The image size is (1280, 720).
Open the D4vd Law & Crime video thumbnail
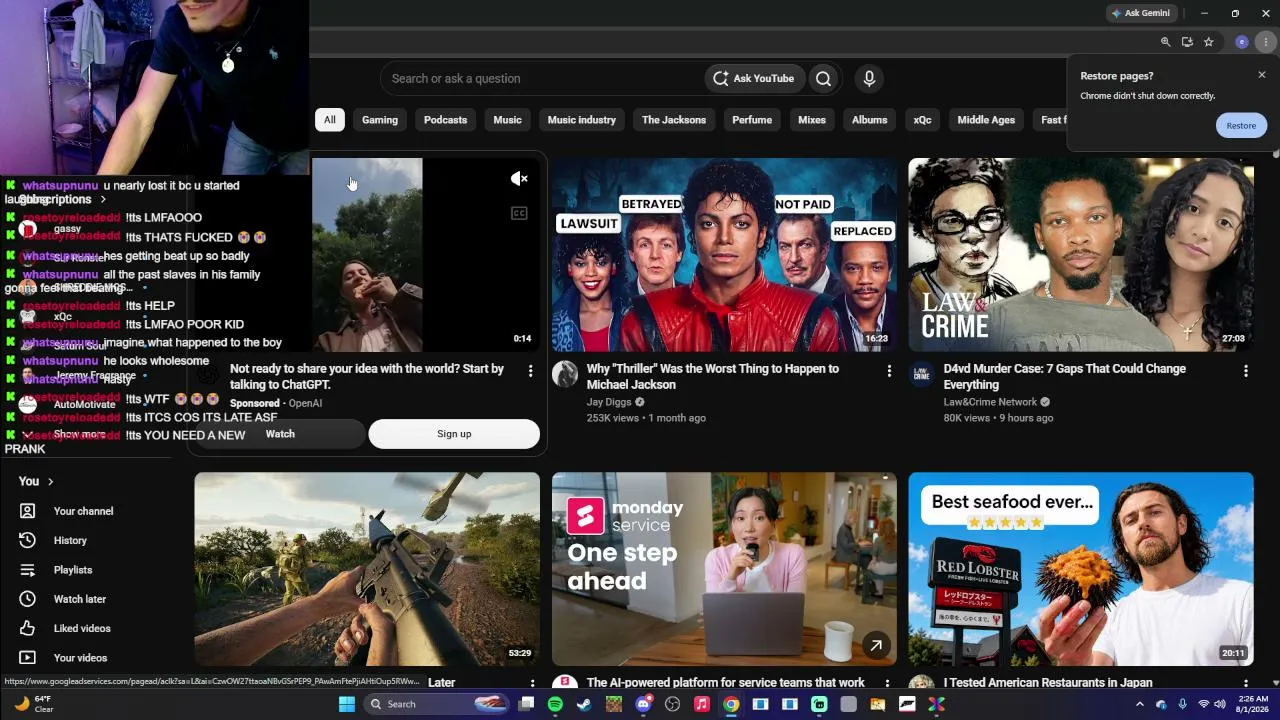[1081, 255]
